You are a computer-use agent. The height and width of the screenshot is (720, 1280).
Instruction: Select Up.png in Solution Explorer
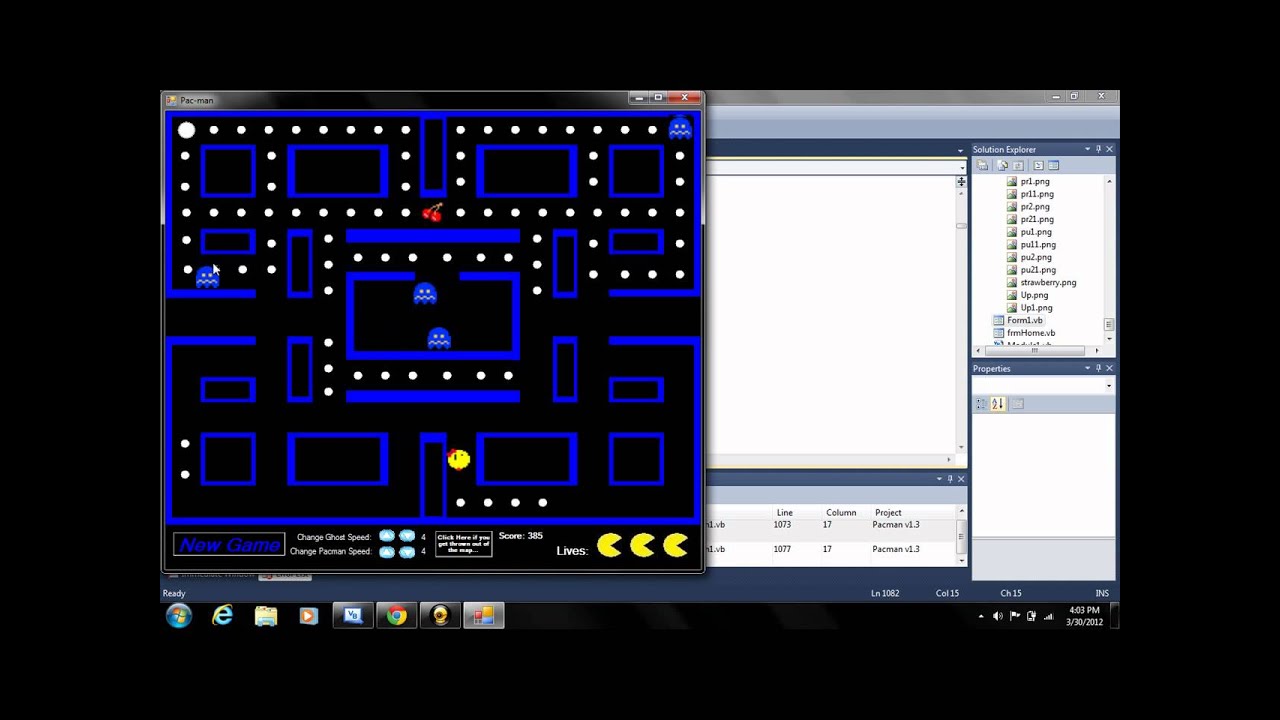(1027, 295)
